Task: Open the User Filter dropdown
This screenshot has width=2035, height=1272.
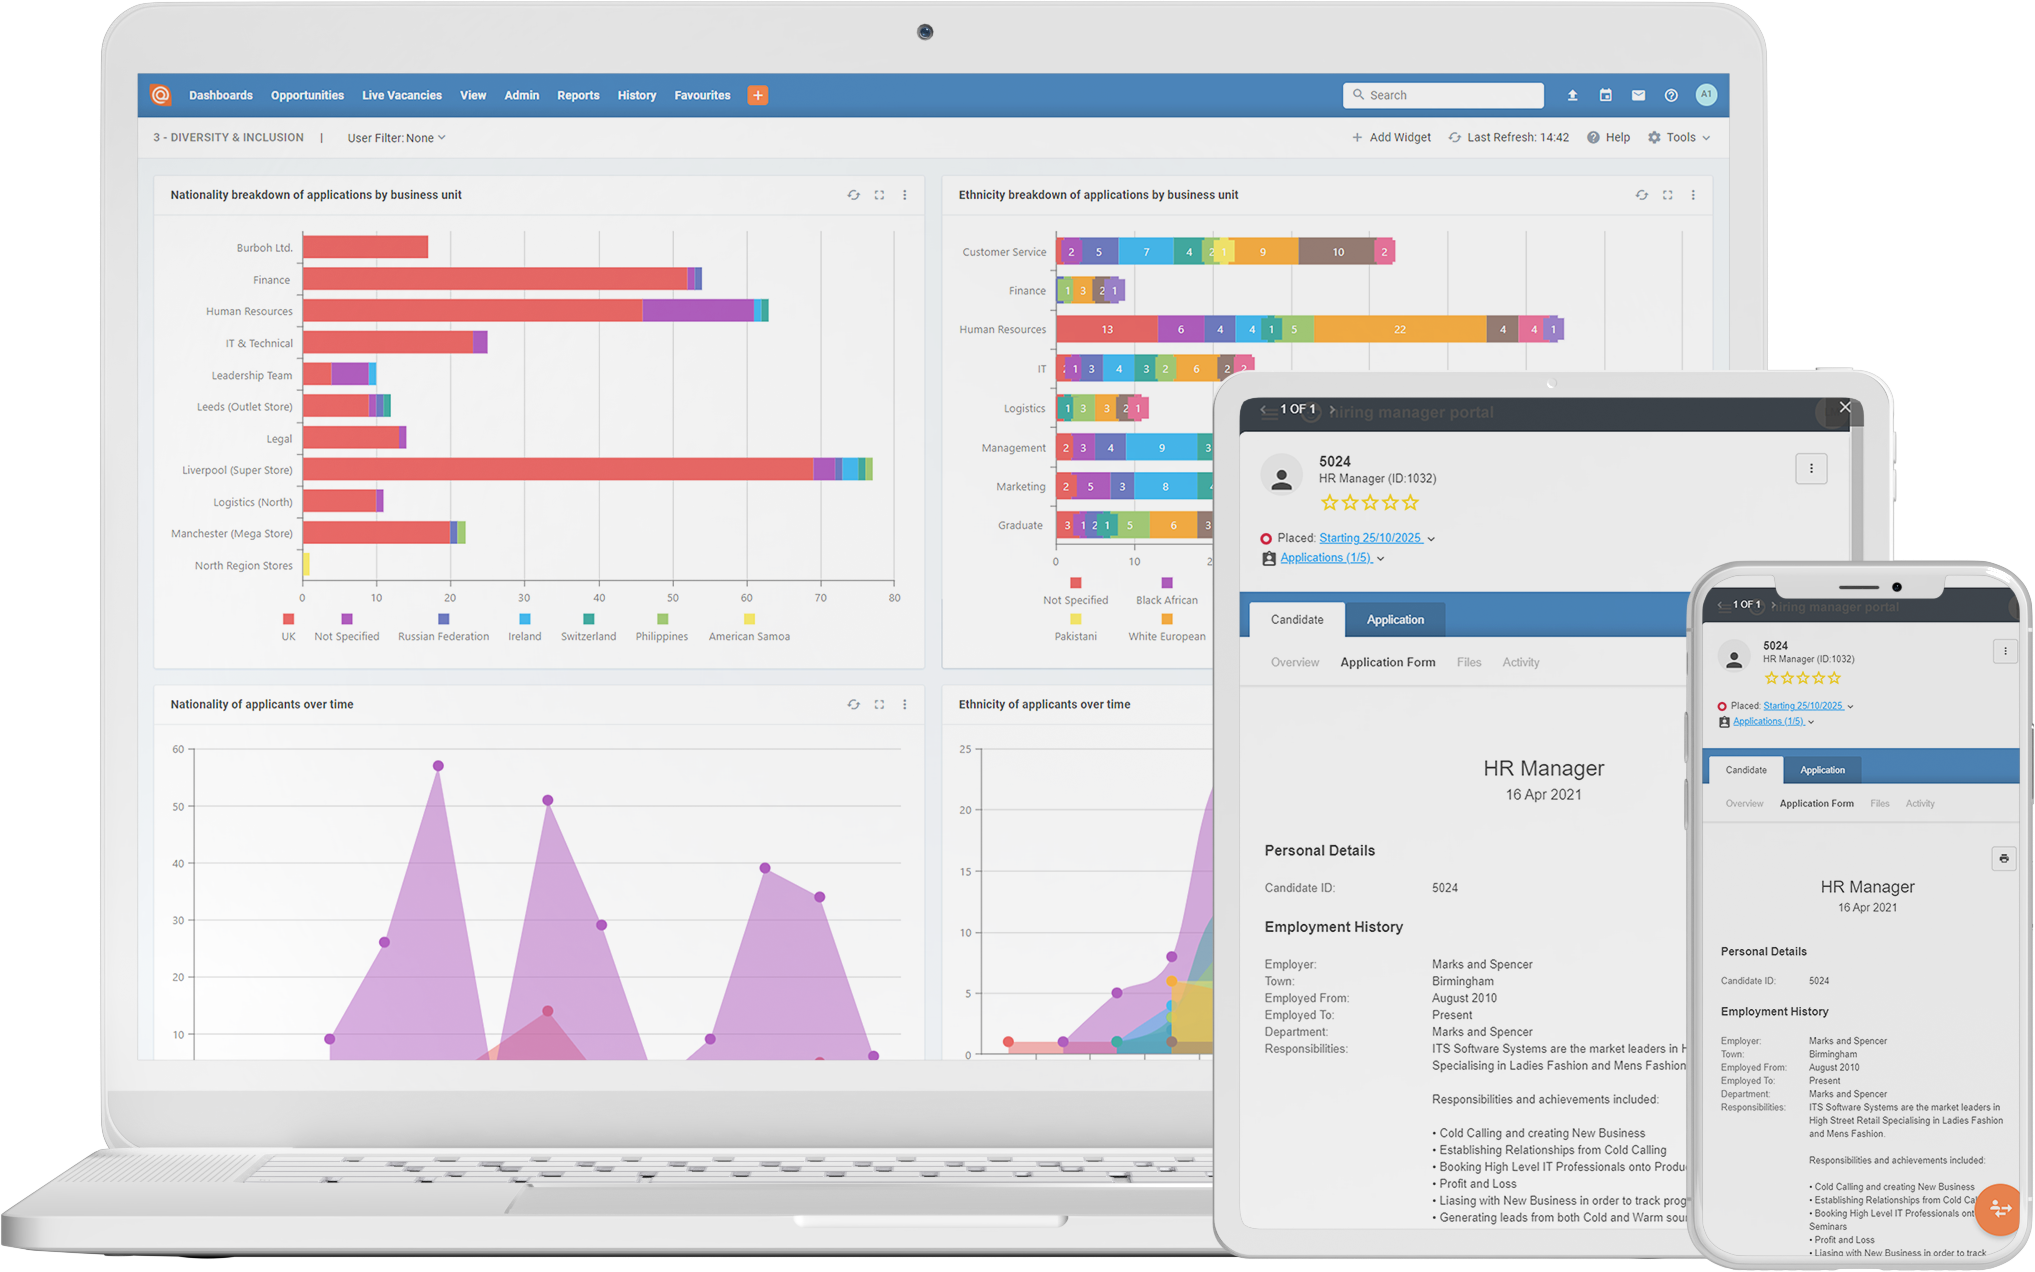Action: (x=396, y=138)
